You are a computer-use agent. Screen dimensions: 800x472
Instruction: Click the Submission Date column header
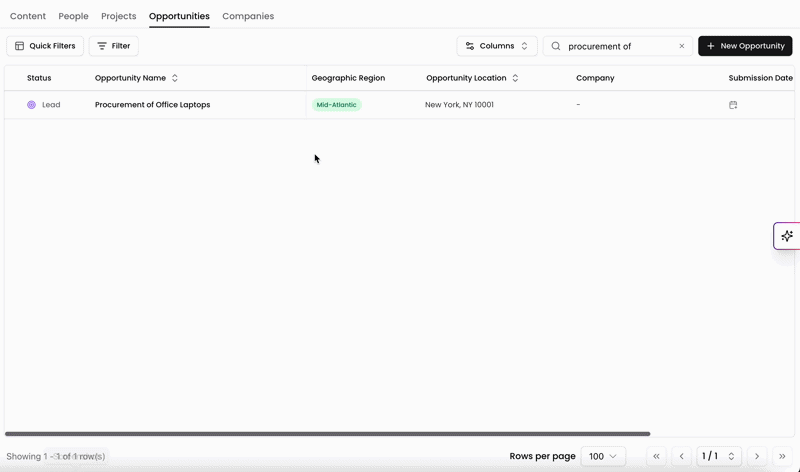click(760, 78)
